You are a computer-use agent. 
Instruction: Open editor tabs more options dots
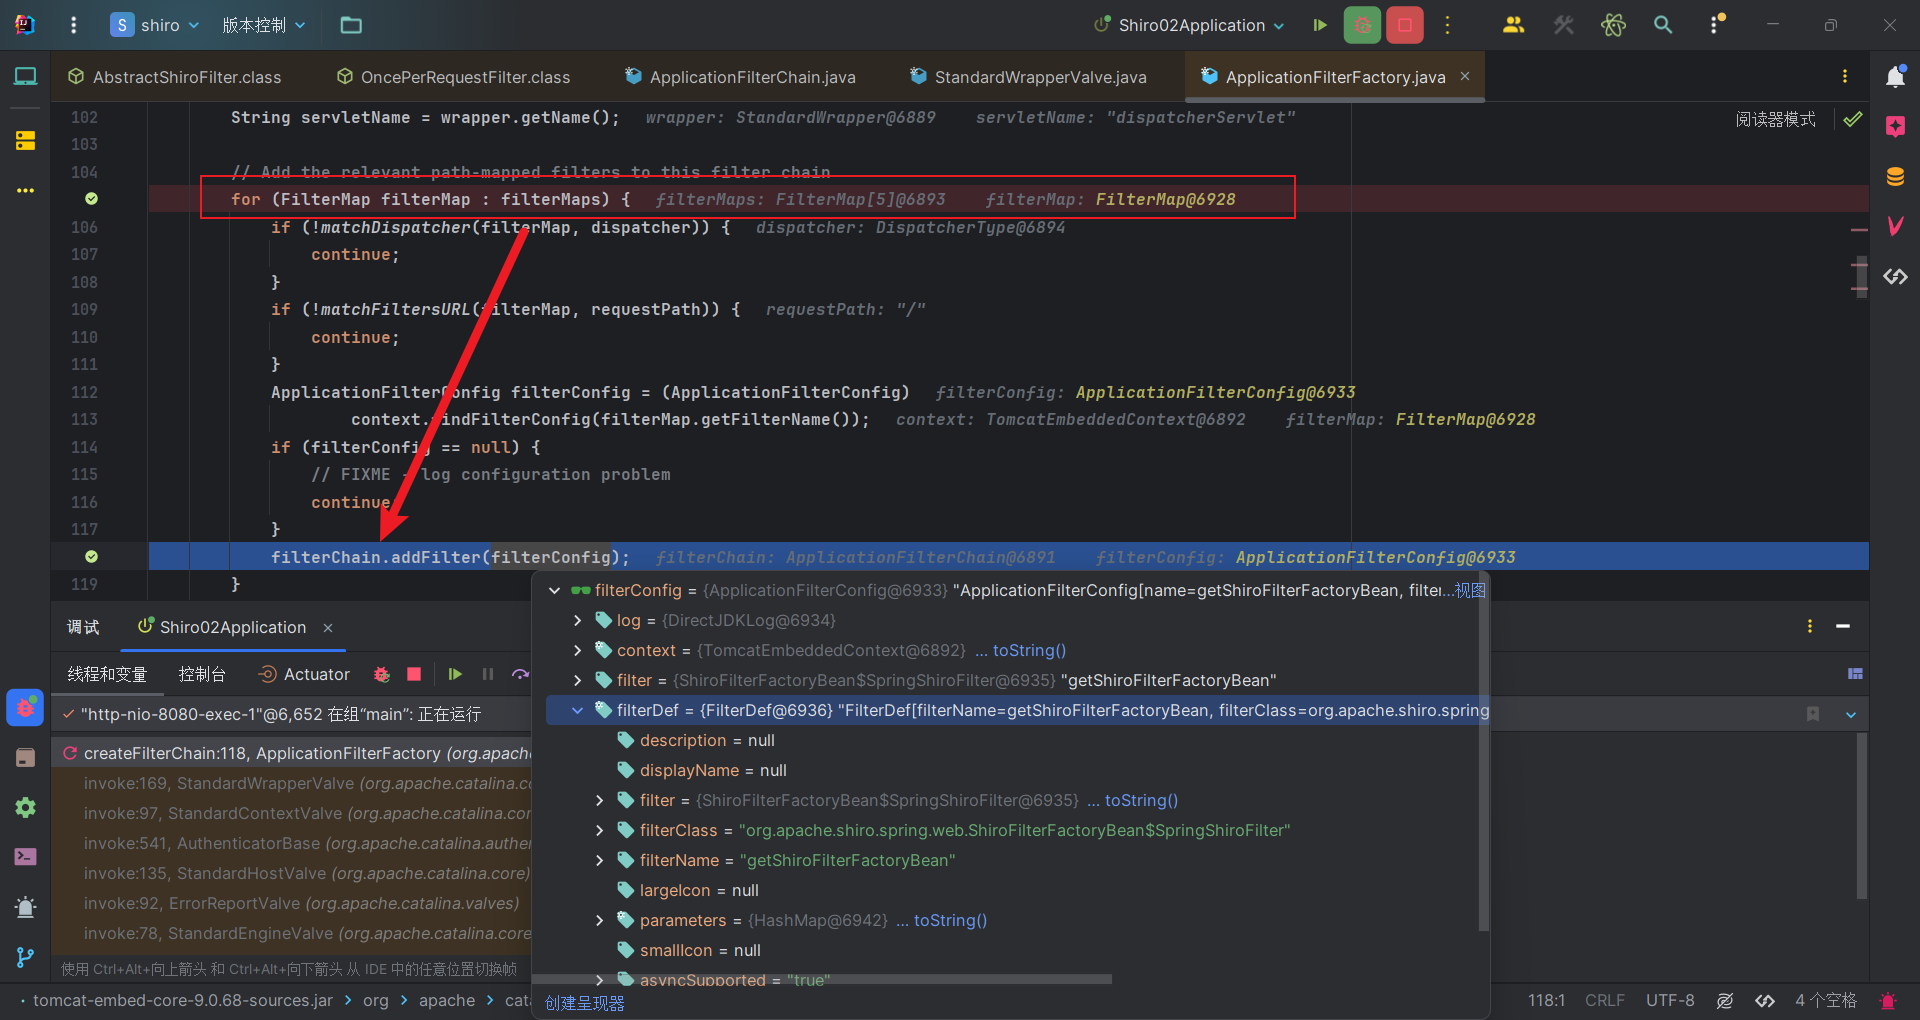(x=1845, y=77)
